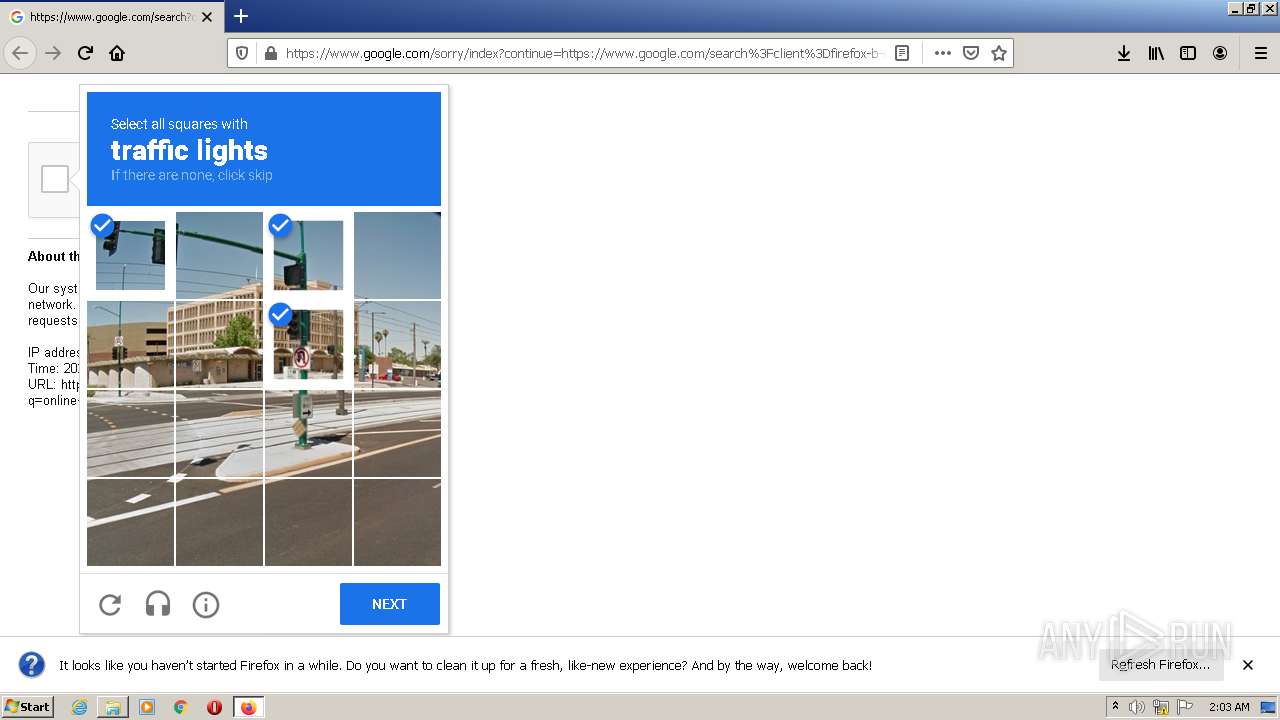Toggle Reader View in the address bar

902,53
